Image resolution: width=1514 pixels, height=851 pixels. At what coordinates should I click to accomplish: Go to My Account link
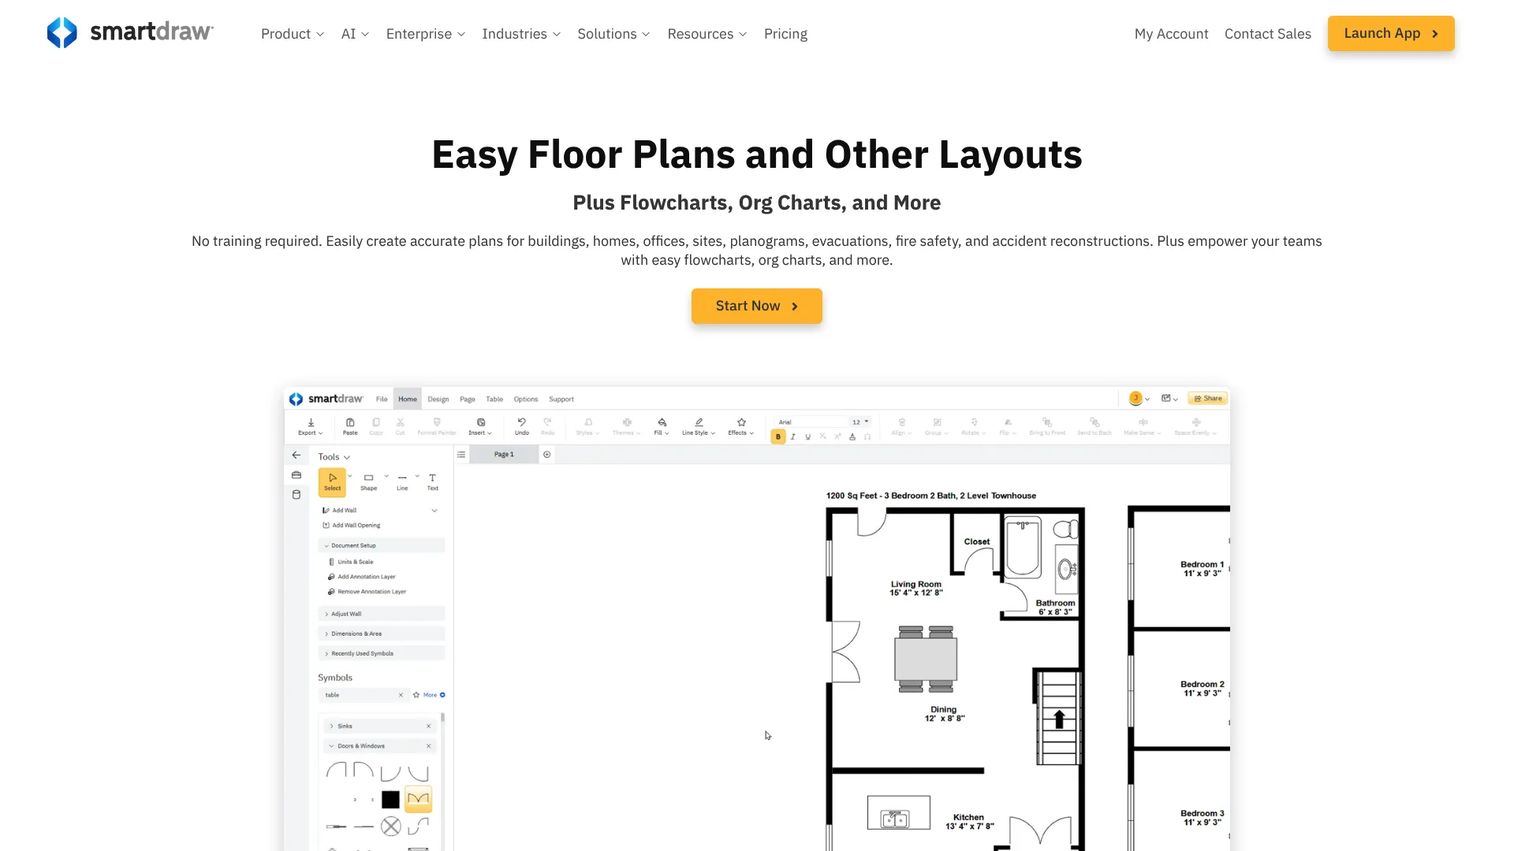1171,34
